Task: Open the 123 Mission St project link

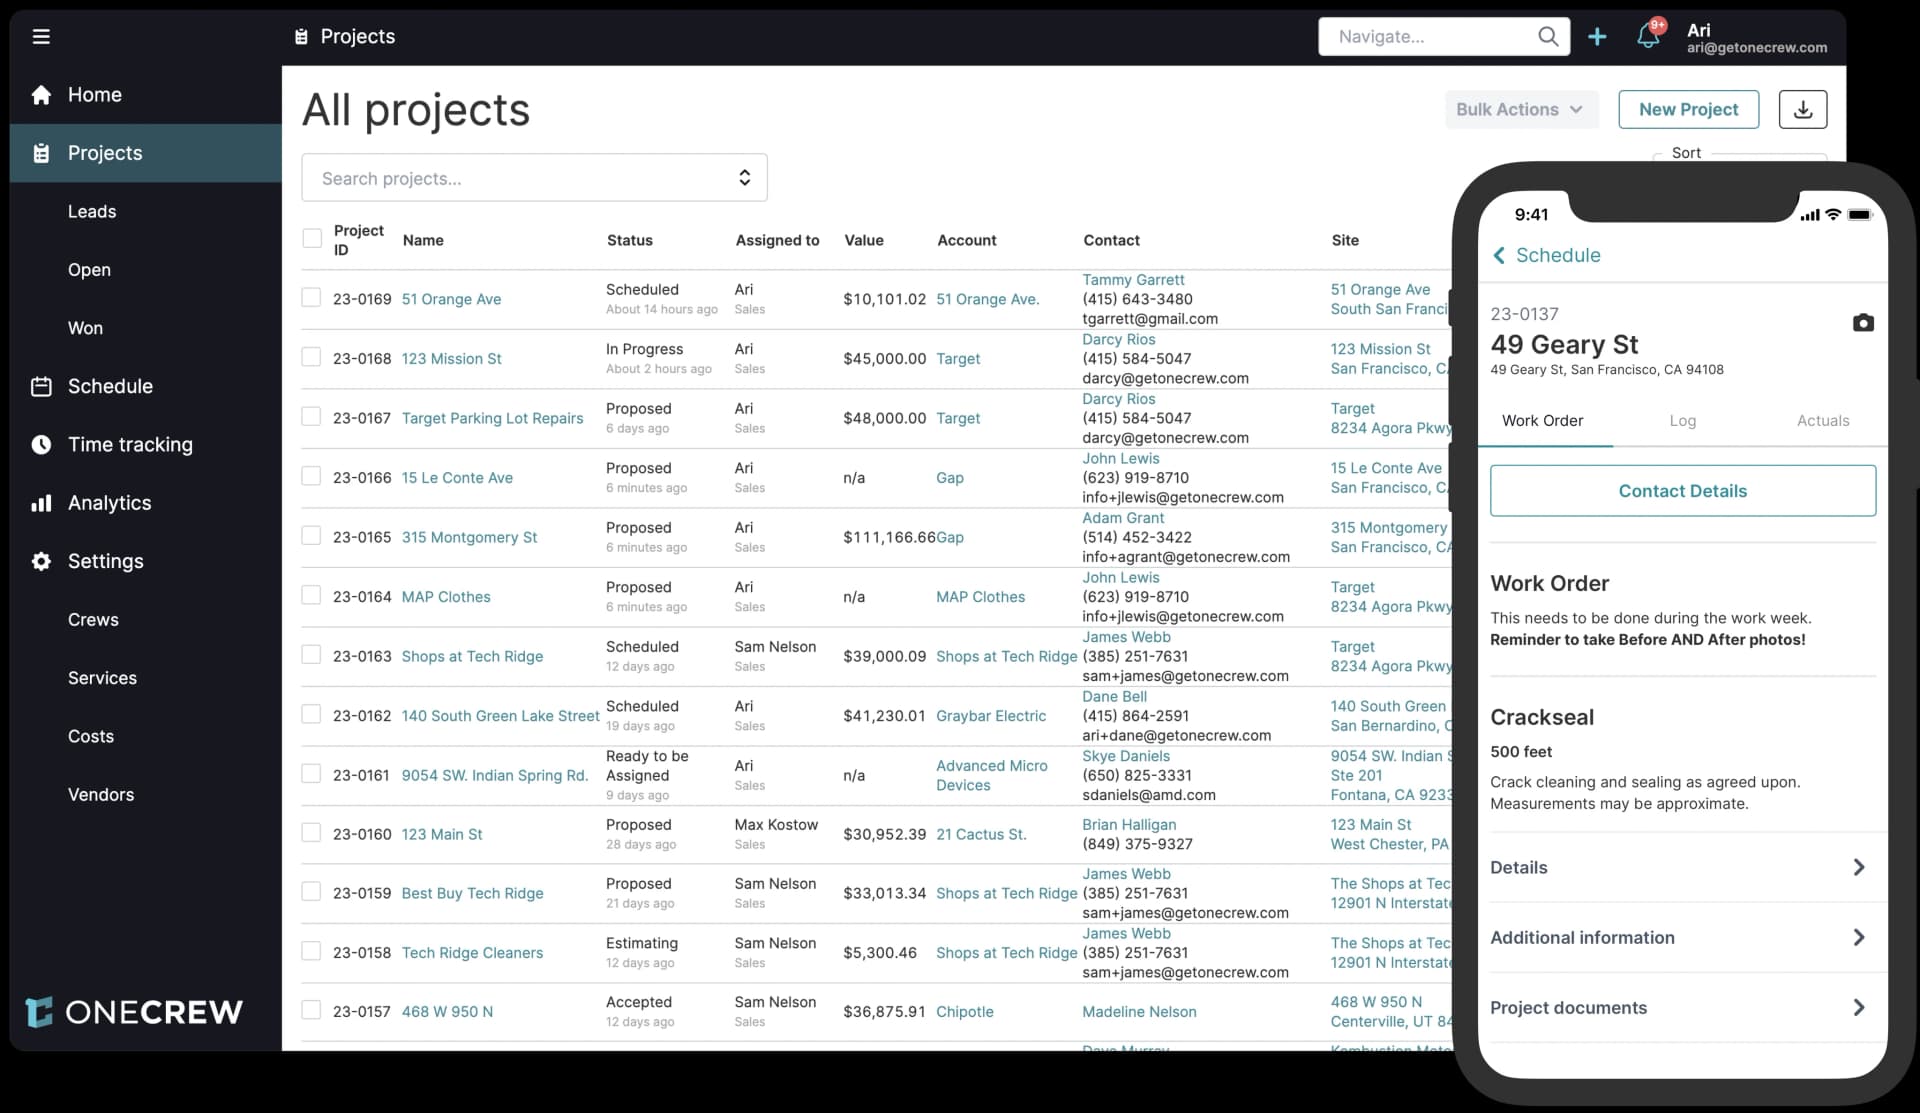Action: tap(451, 358)
